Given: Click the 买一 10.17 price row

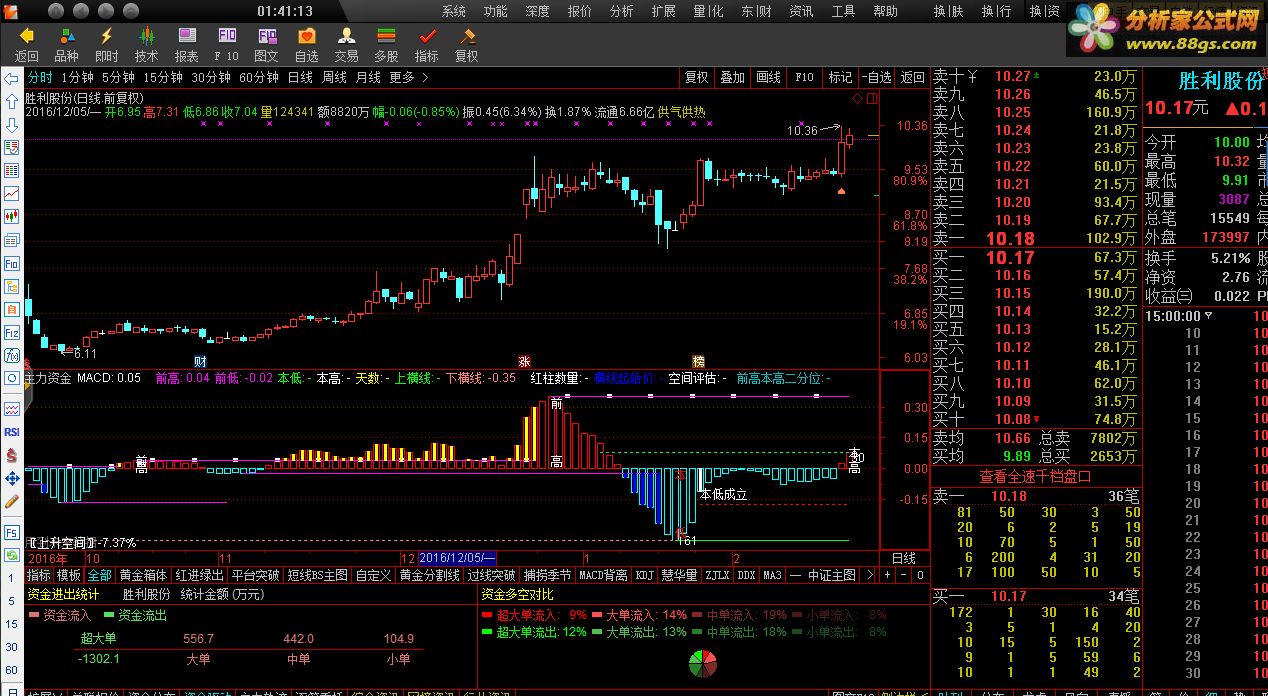Looking at the screenshot, I should tap(1035, 257).
